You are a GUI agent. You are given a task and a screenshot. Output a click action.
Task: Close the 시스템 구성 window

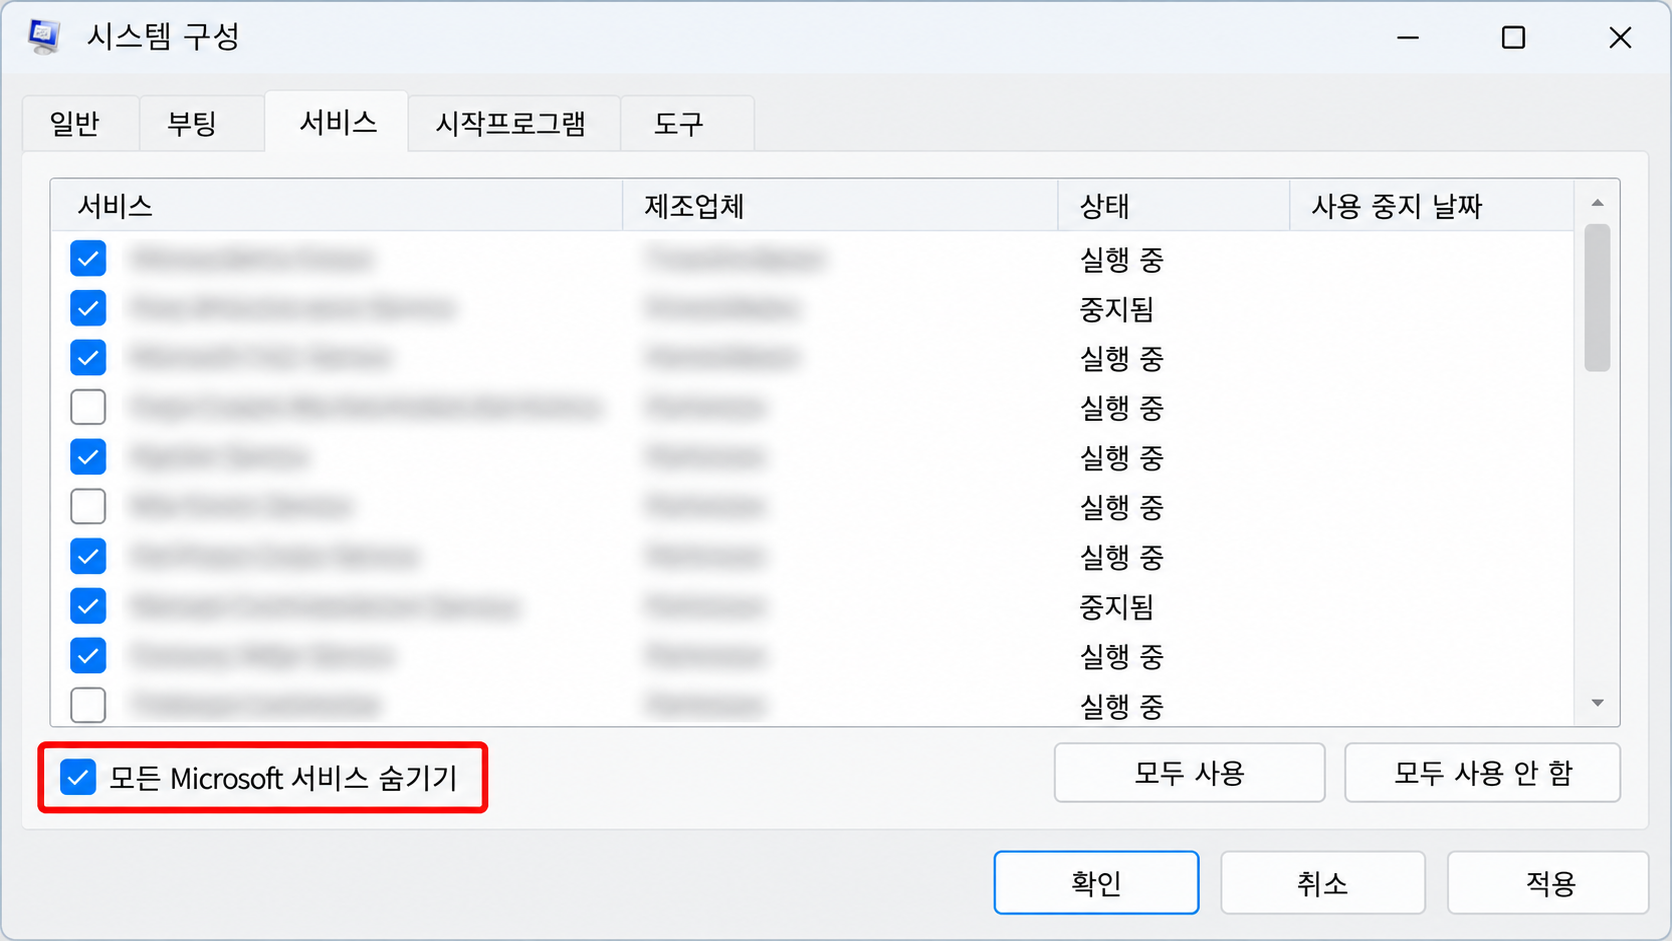coord(1620,38)
